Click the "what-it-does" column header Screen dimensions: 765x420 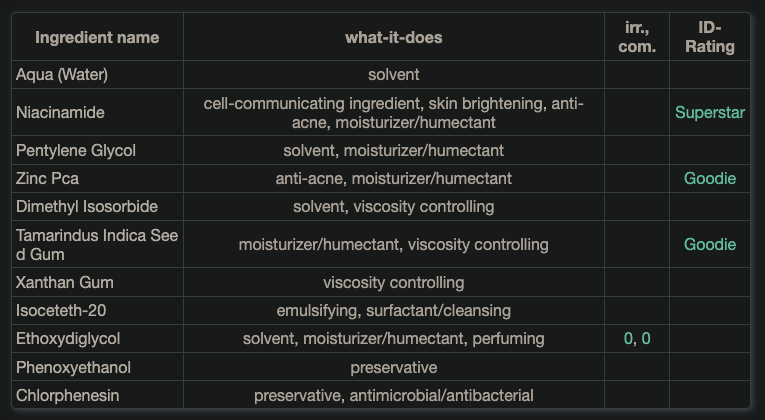(394, 38)
